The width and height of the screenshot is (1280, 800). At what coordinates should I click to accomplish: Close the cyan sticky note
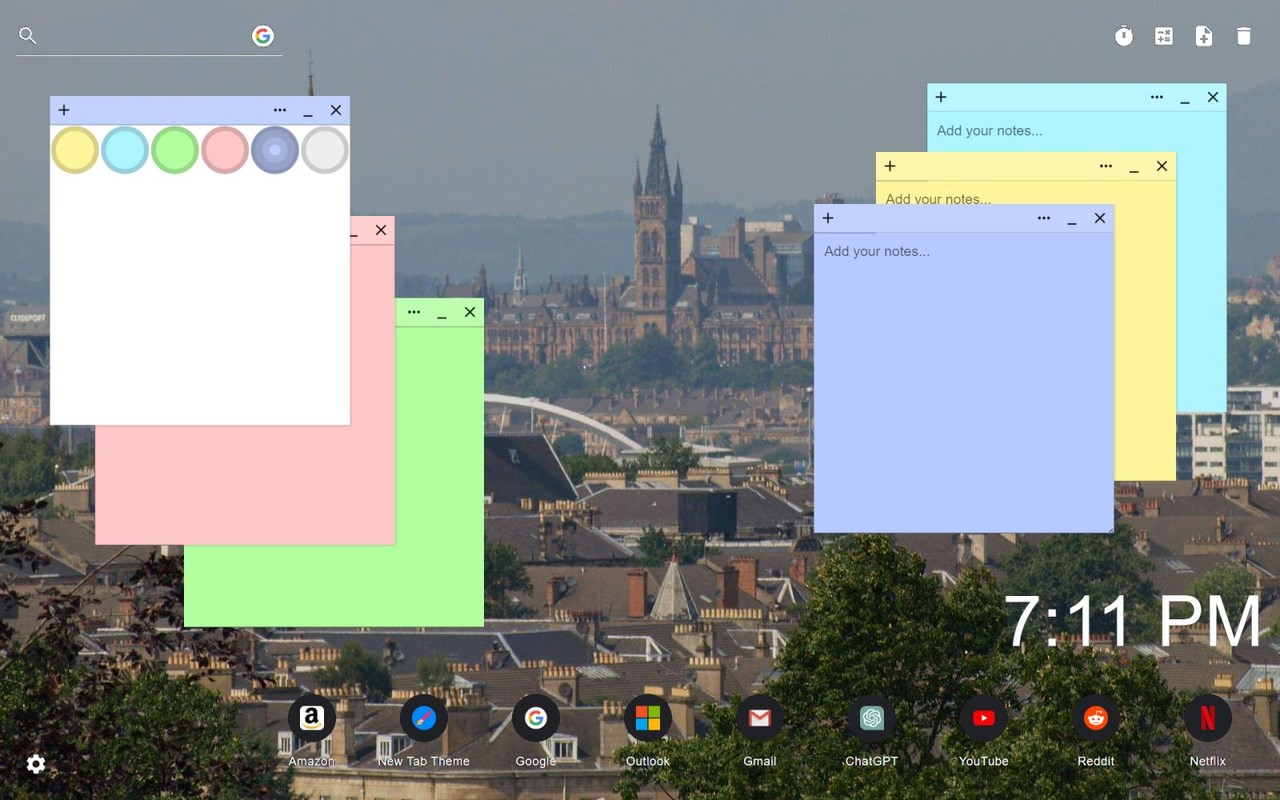tap(1213, 97)
